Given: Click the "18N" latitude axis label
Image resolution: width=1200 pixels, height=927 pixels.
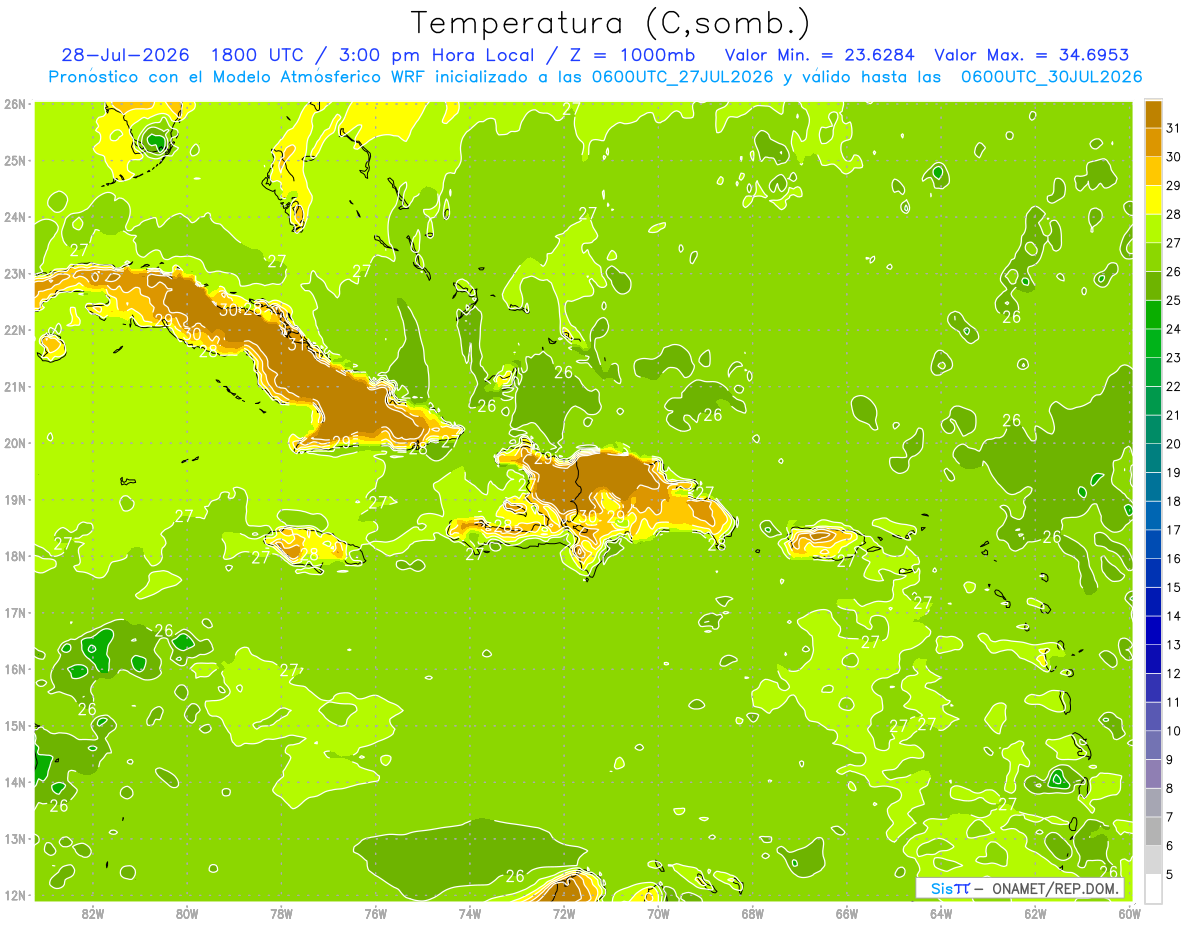Looking at the screenshot, I should (x=15, y=556).
